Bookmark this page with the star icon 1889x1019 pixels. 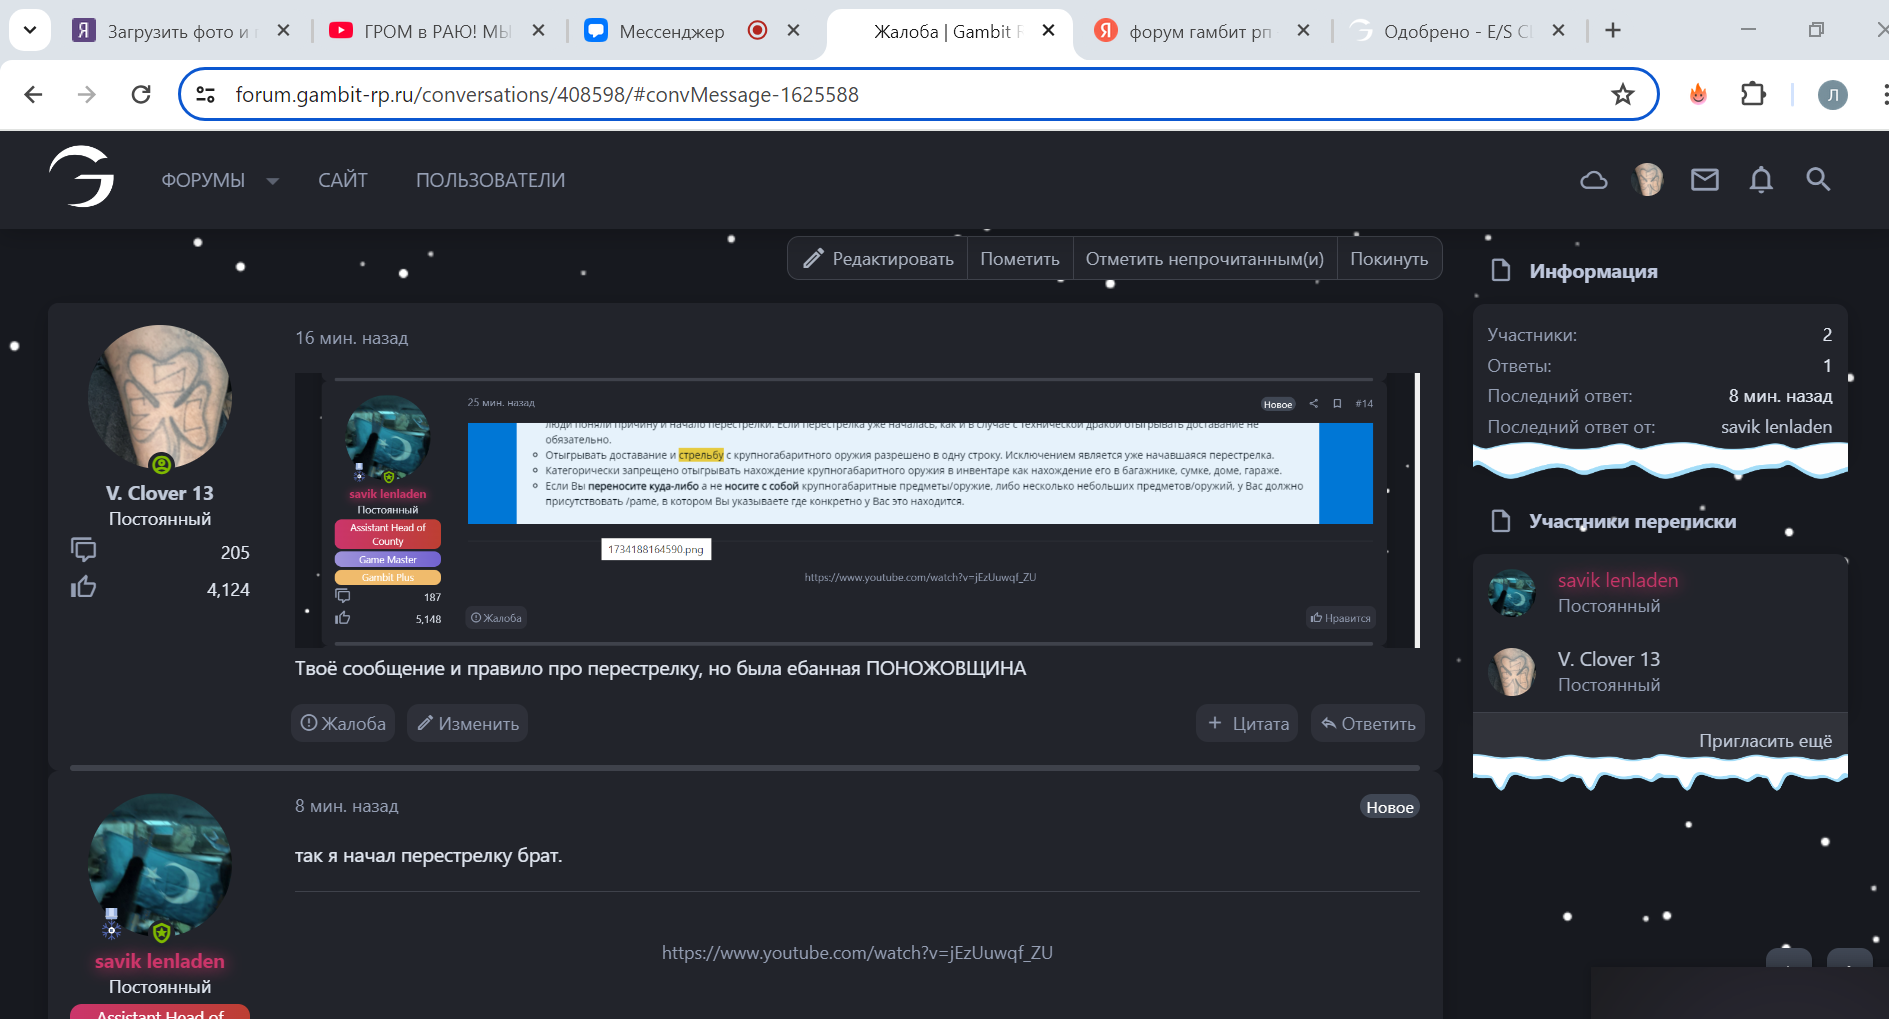1622,95
